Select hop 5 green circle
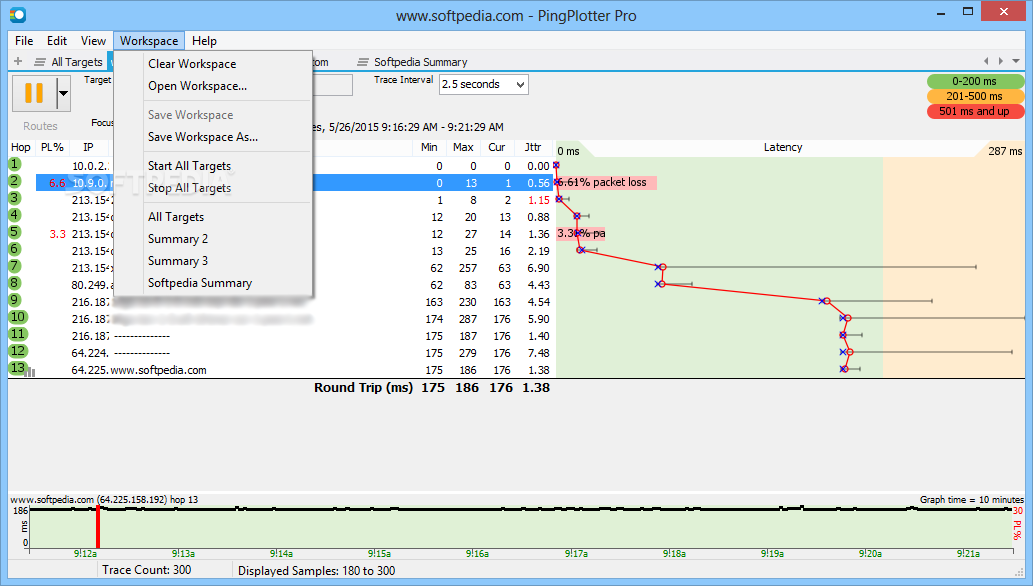 tap(15, 233)
